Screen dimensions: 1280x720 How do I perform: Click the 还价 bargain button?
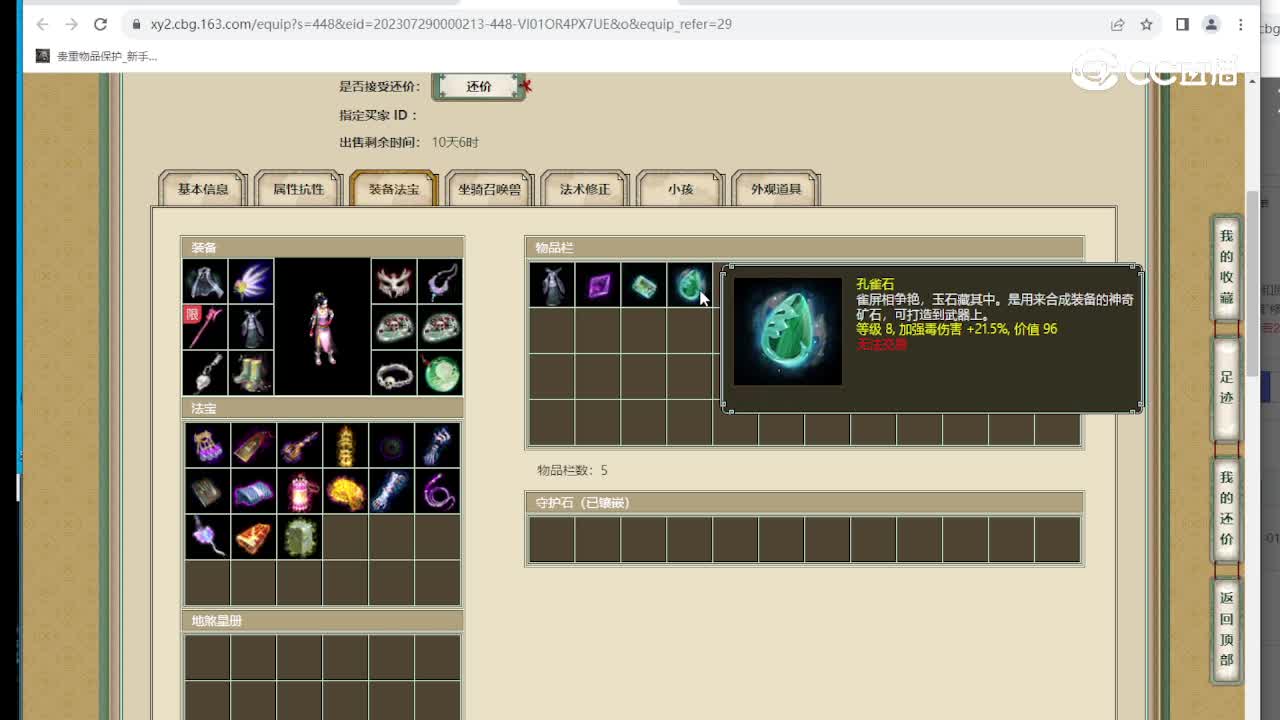(x=479, y=87)
